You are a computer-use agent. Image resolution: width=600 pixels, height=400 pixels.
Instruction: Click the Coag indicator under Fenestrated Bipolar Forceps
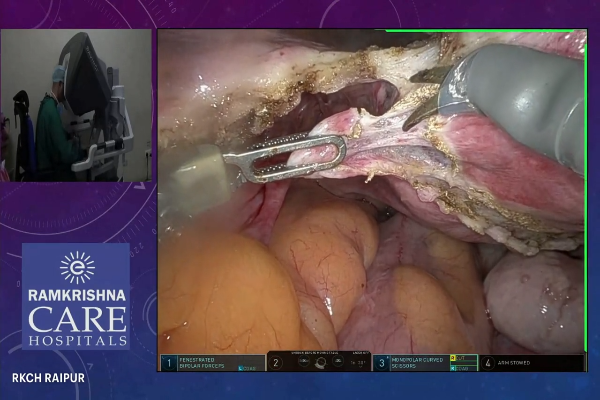pyautogui.click(x=247, y=368)
